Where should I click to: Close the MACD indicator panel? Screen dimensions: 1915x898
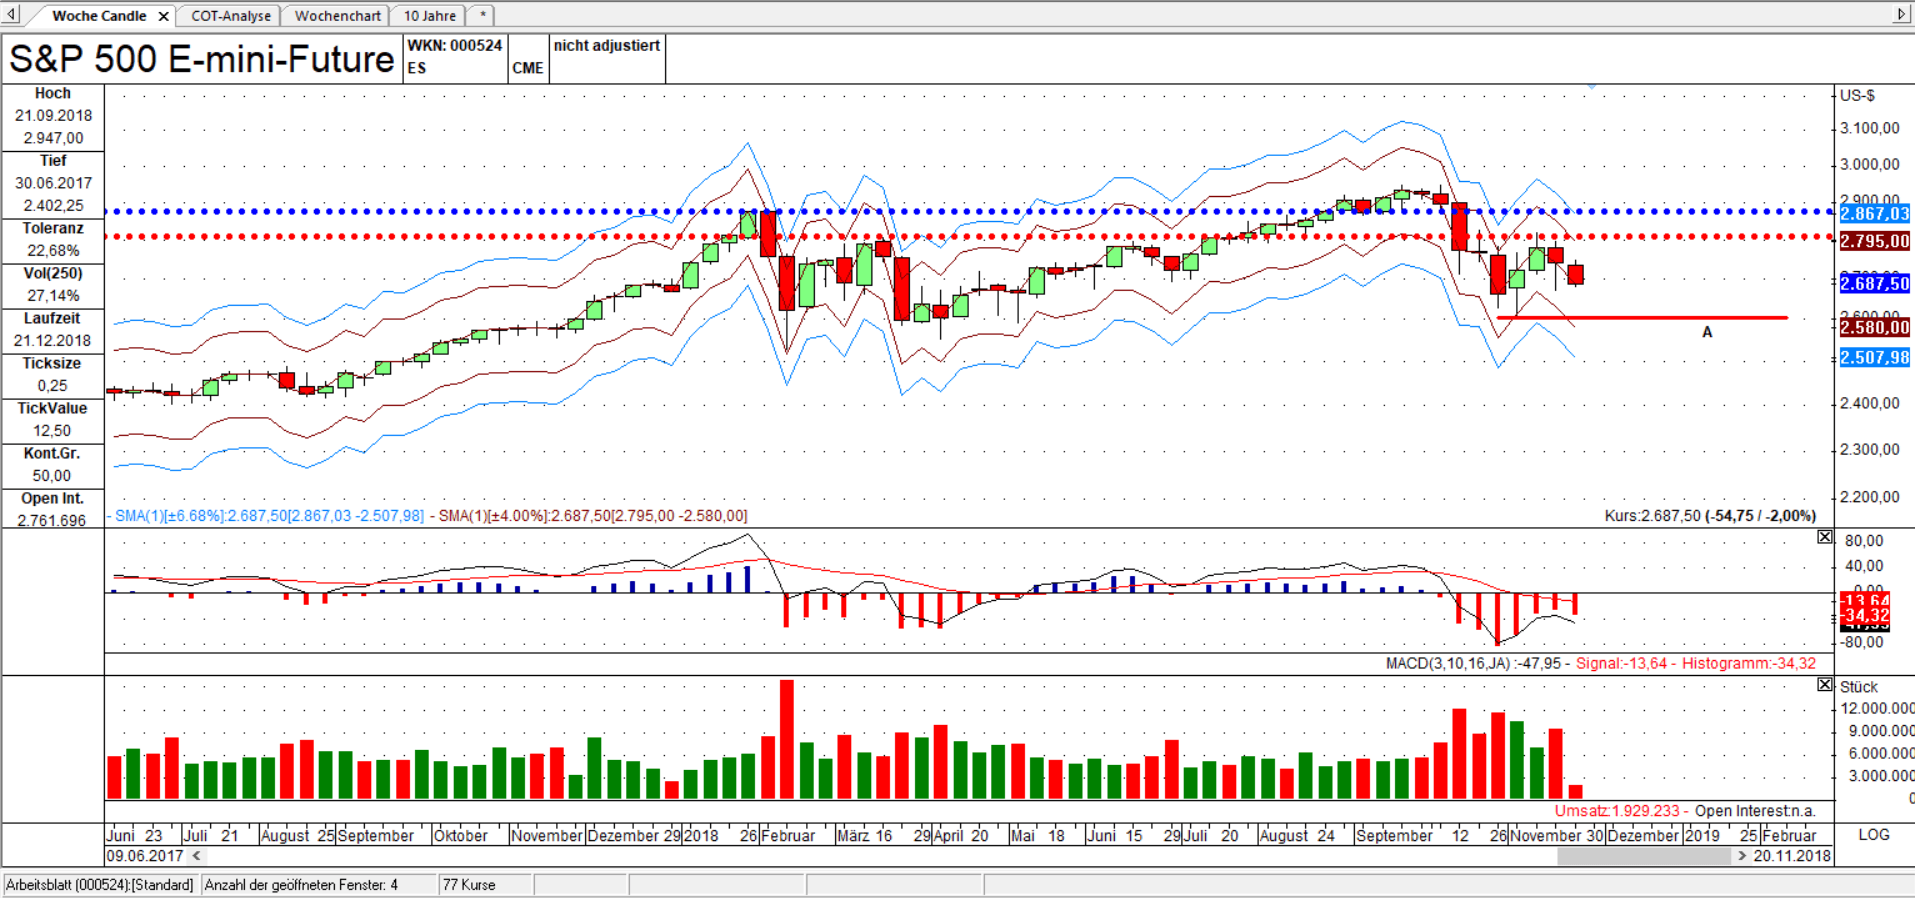1825,537
